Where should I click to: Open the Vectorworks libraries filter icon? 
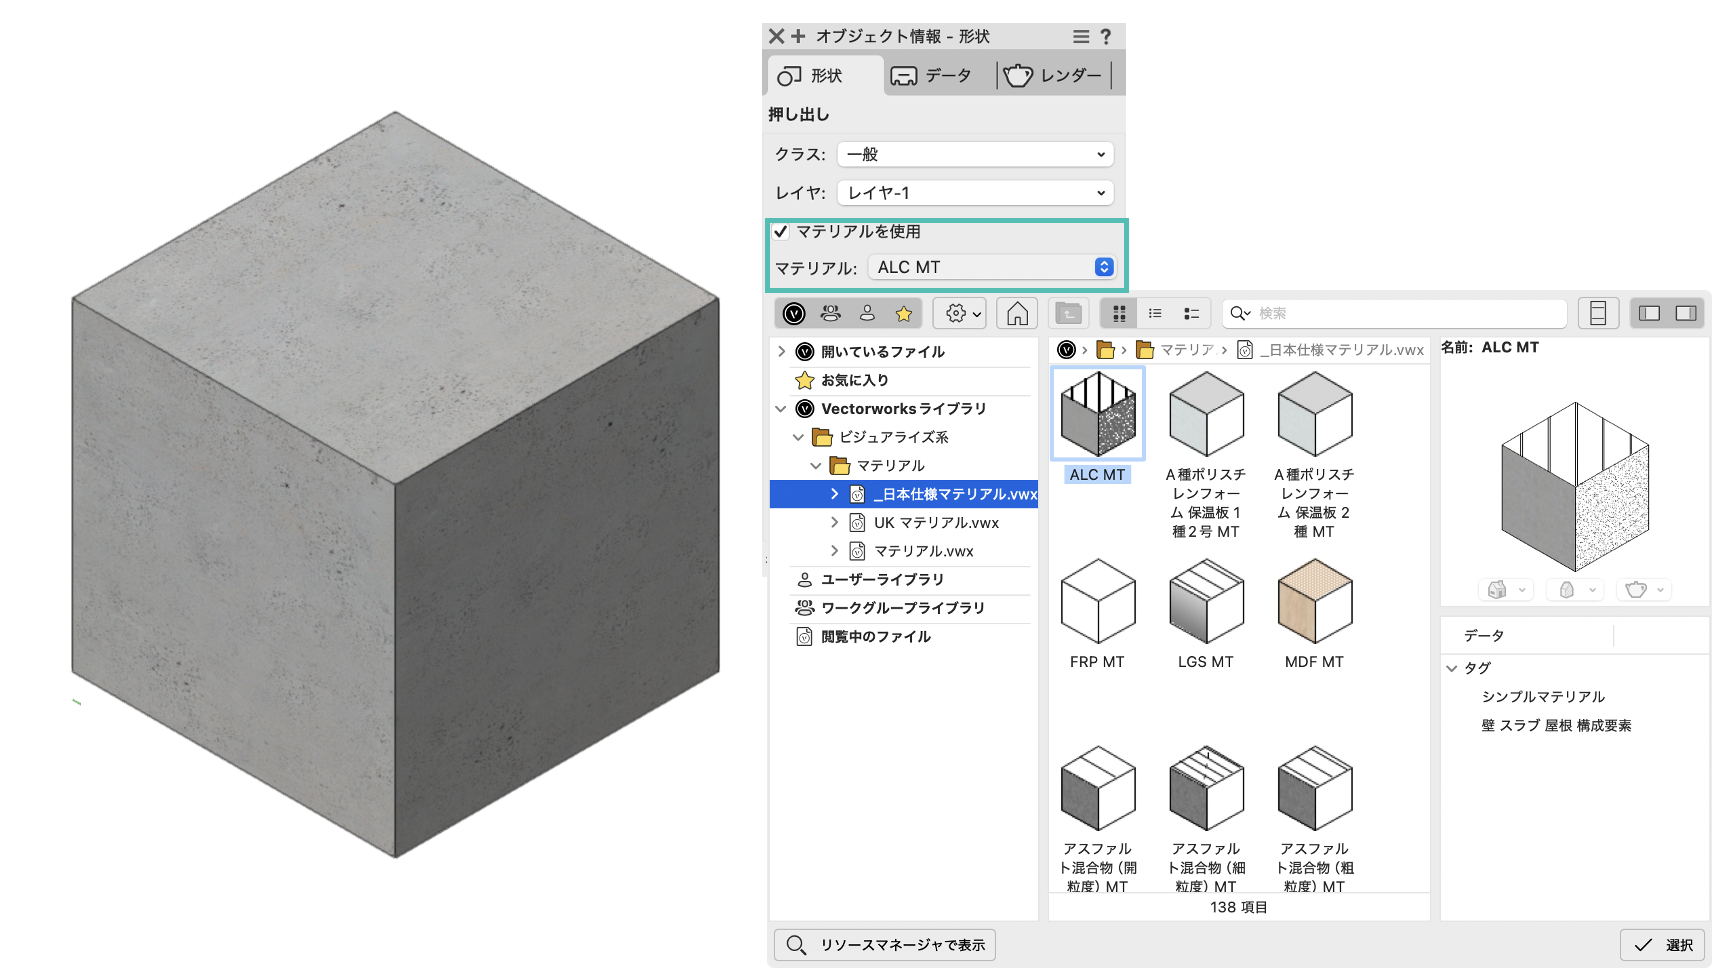click(x=794, y=314)
